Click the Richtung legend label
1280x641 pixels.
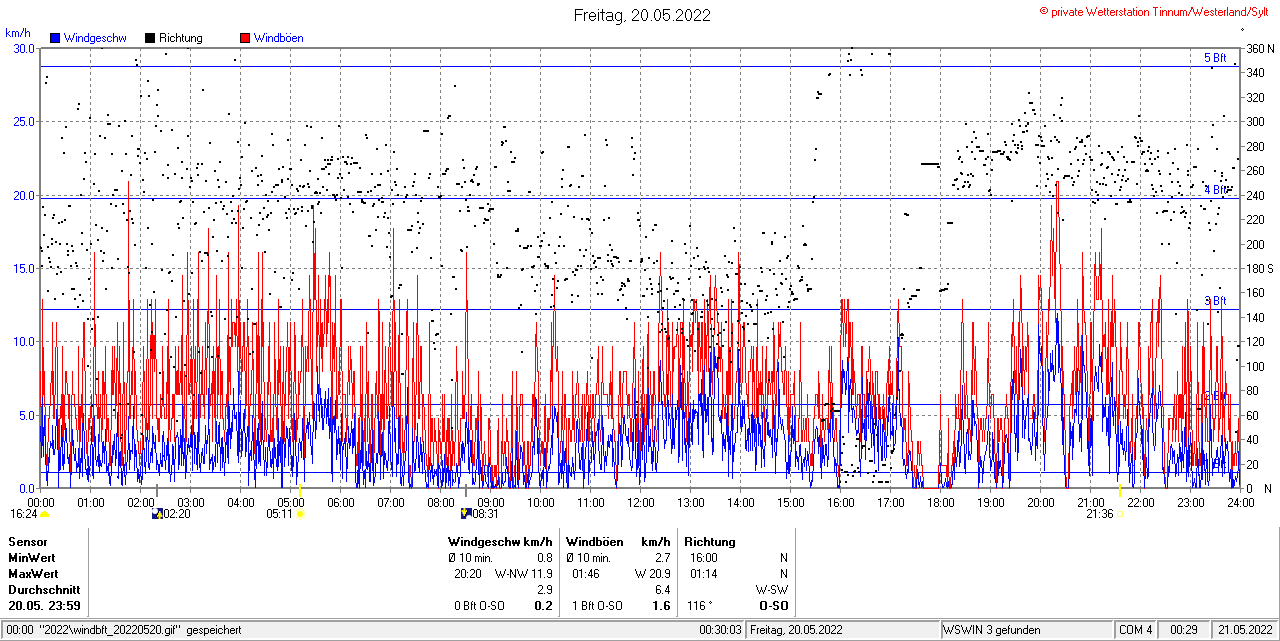(x=181, y=38)
